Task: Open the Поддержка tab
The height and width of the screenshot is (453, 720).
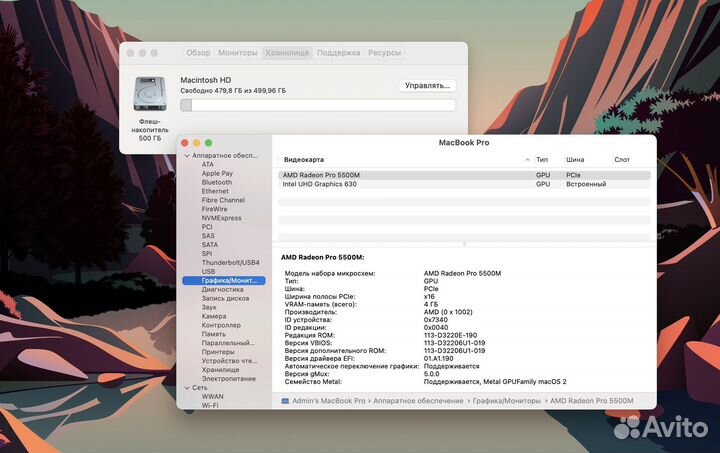Action: 338,53
